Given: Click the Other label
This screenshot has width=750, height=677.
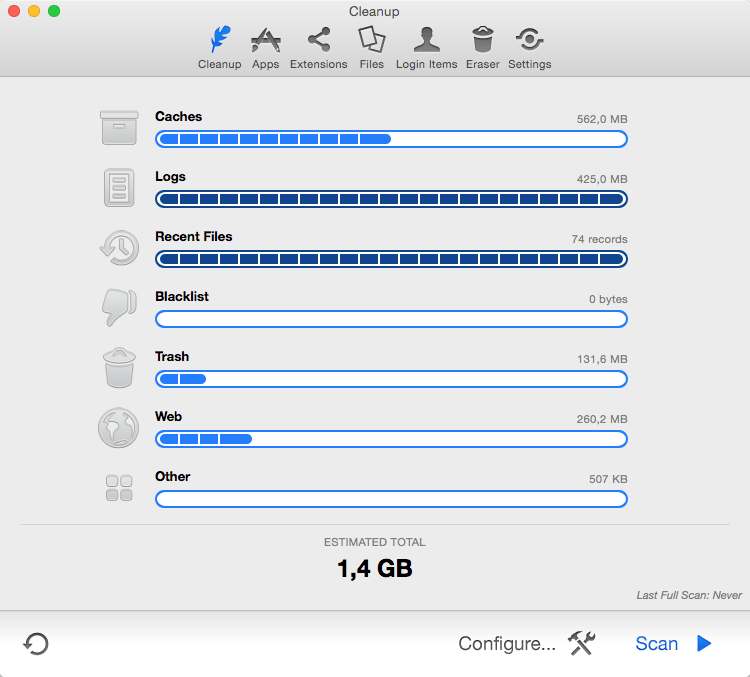Looking at the screenshot, I should [173, 477].
